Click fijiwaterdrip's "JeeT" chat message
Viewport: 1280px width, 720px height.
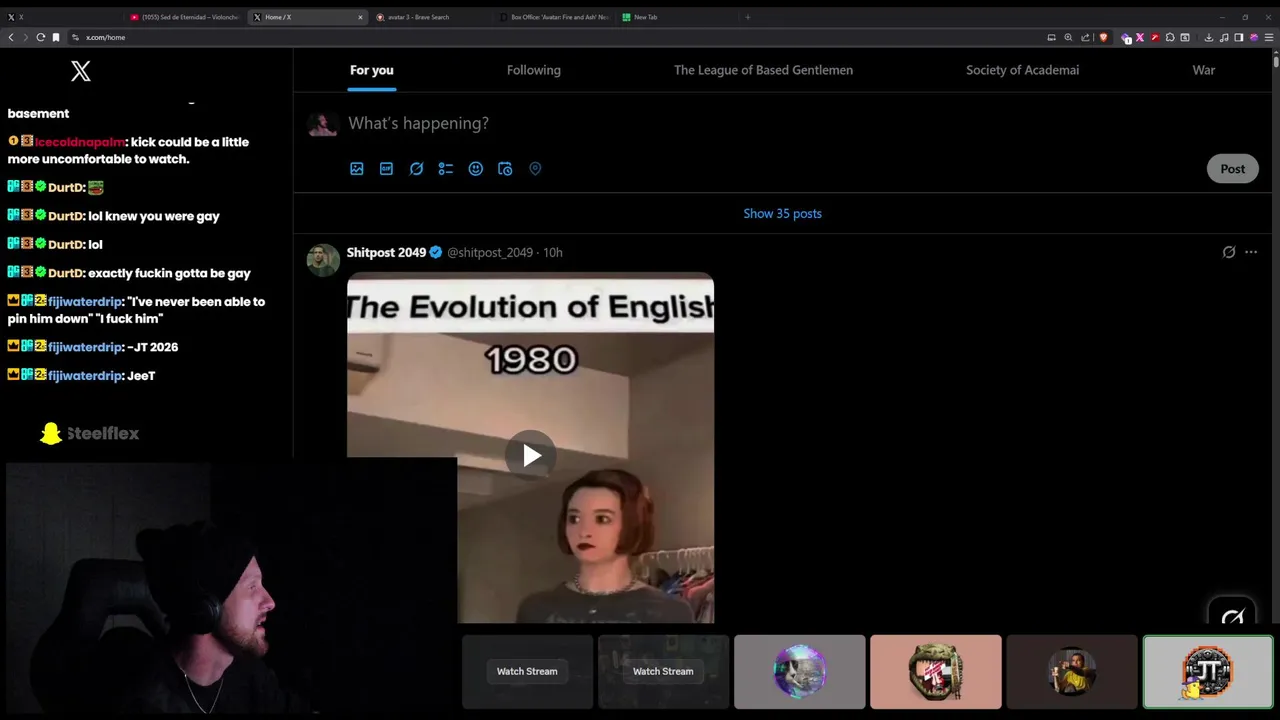pyautogui.click(x=141, y=376)
